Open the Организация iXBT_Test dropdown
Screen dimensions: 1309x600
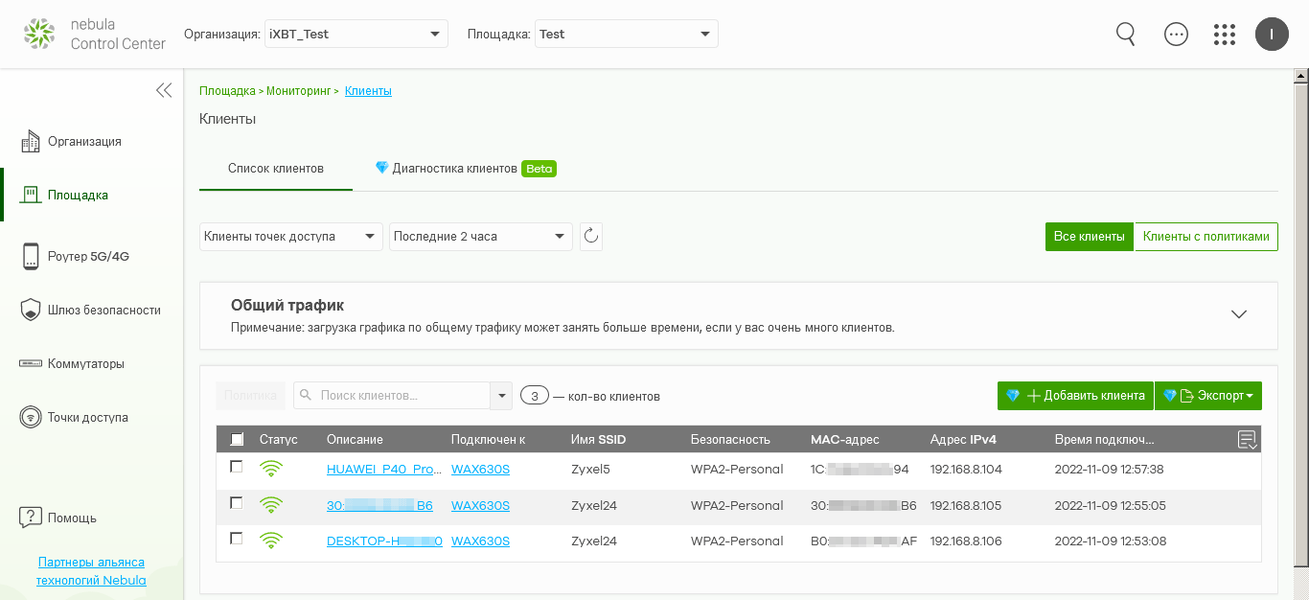click(355, 34)
